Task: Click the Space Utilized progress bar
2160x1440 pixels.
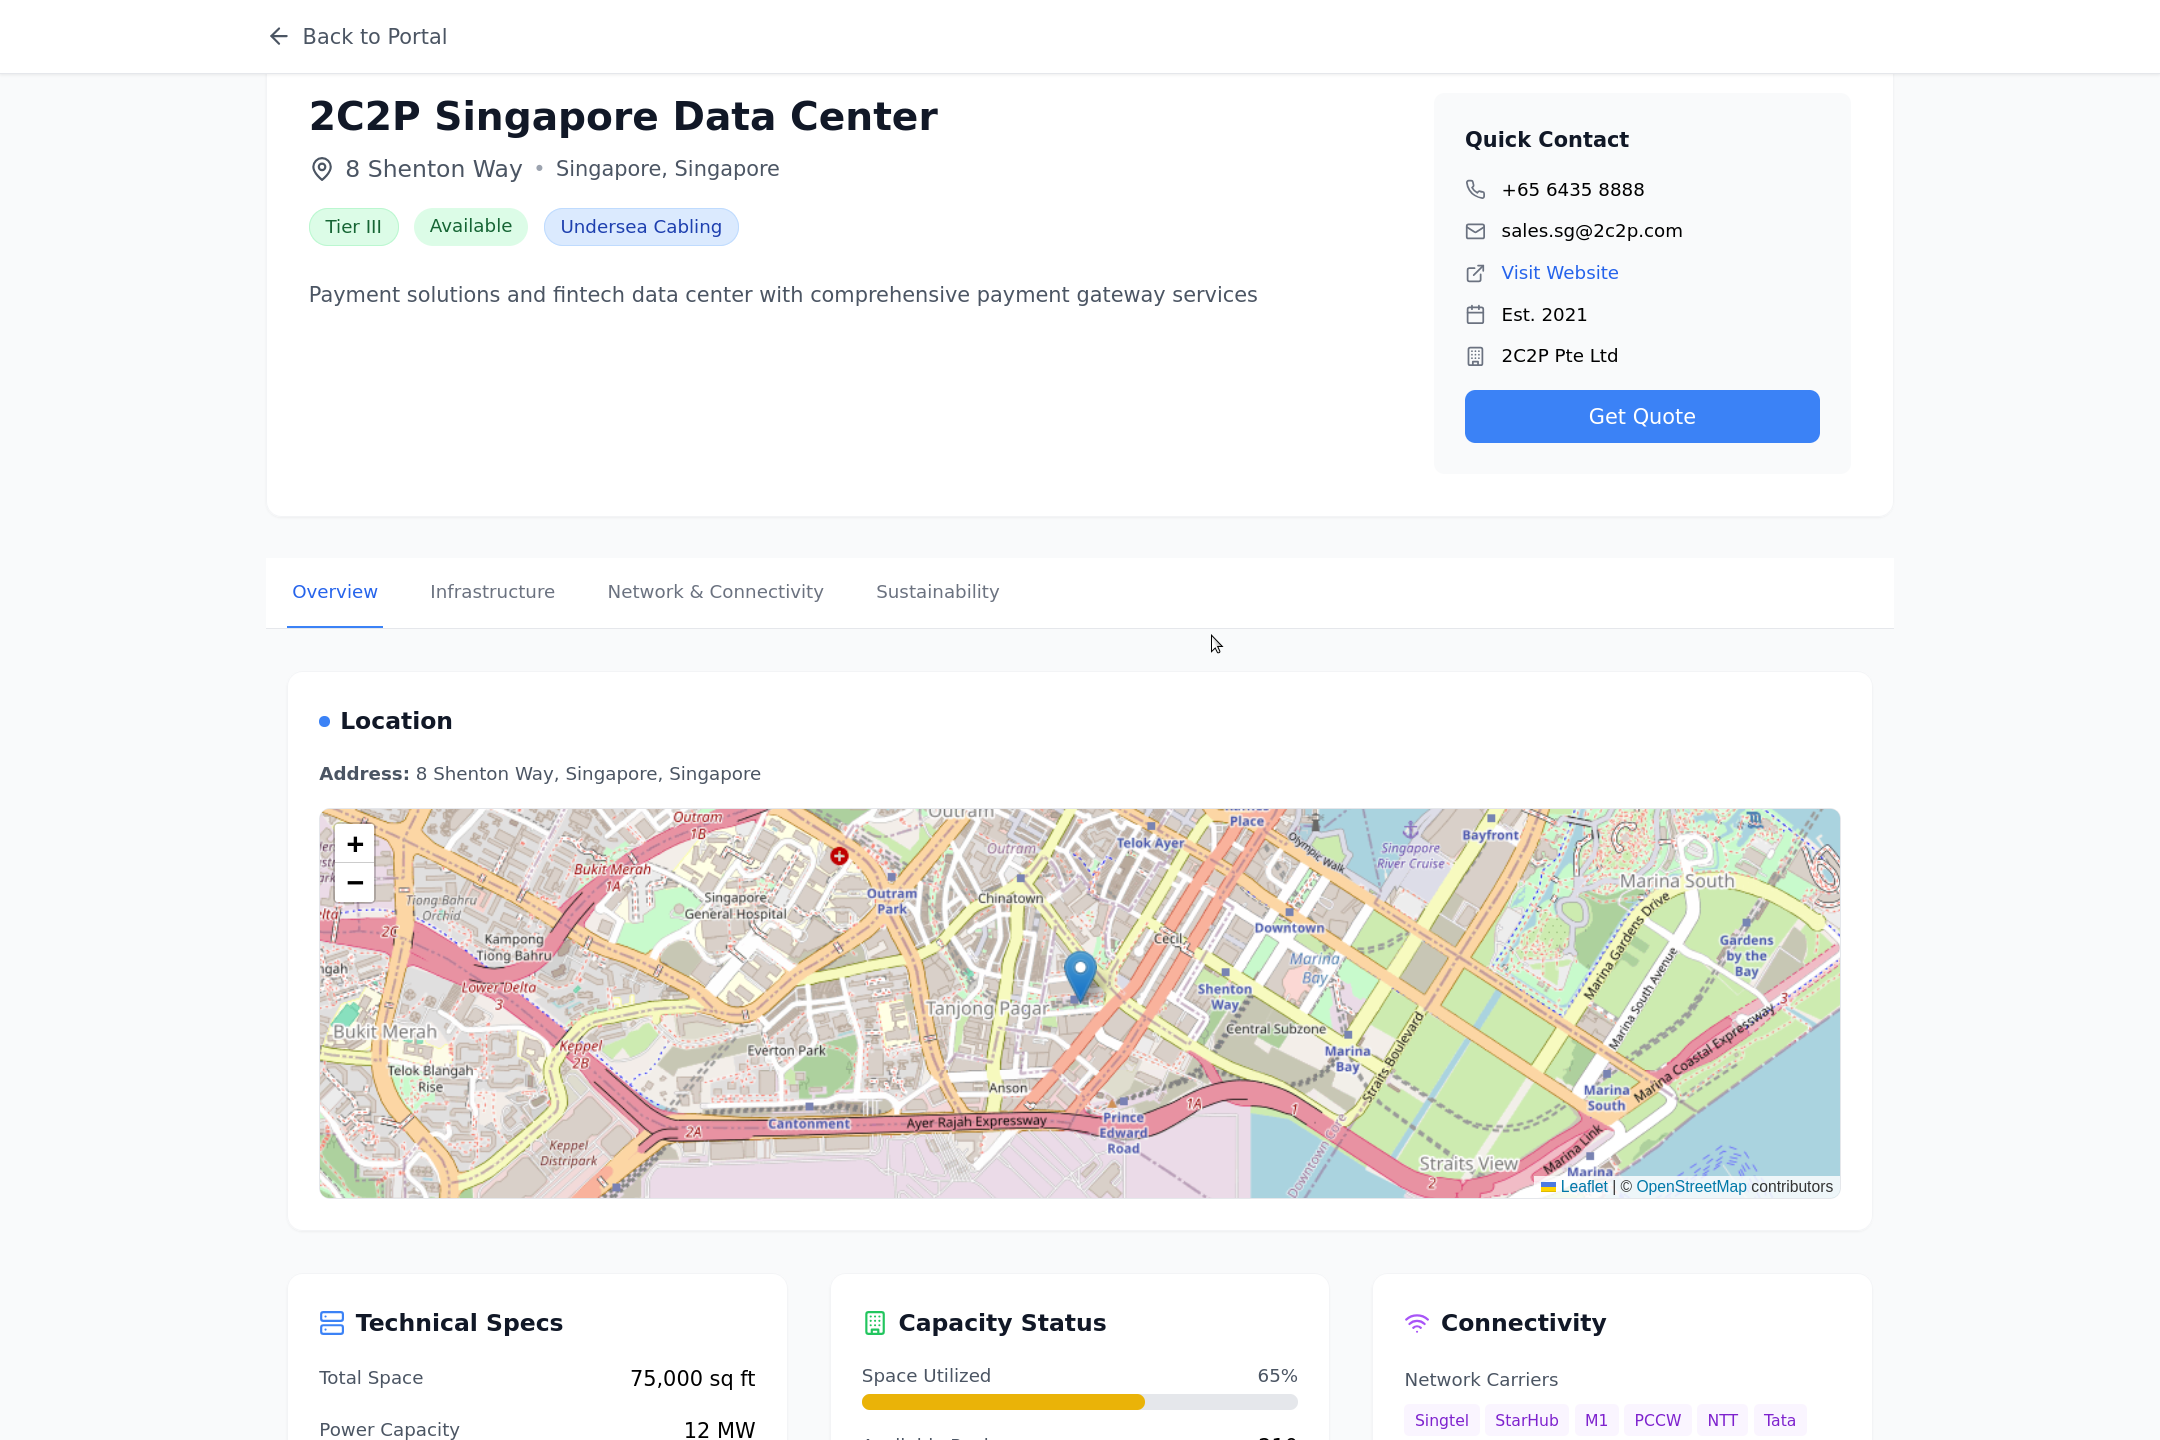Action: pyautogui.click(x=1079, y=1402)
